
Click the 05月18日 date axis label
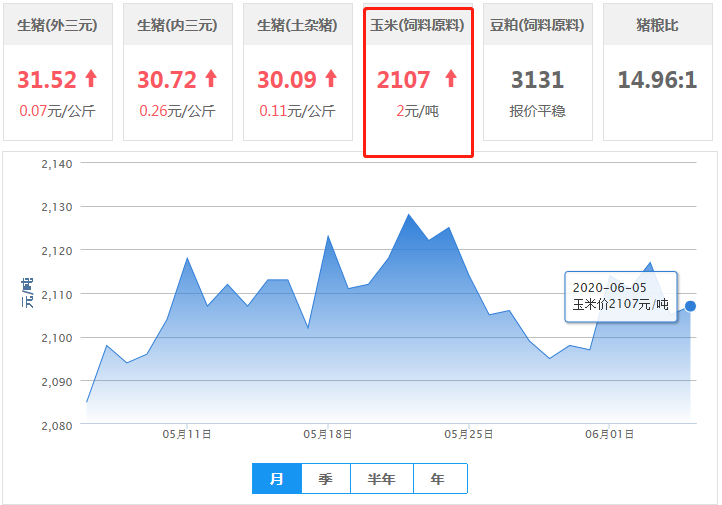[x=328, y=434]
